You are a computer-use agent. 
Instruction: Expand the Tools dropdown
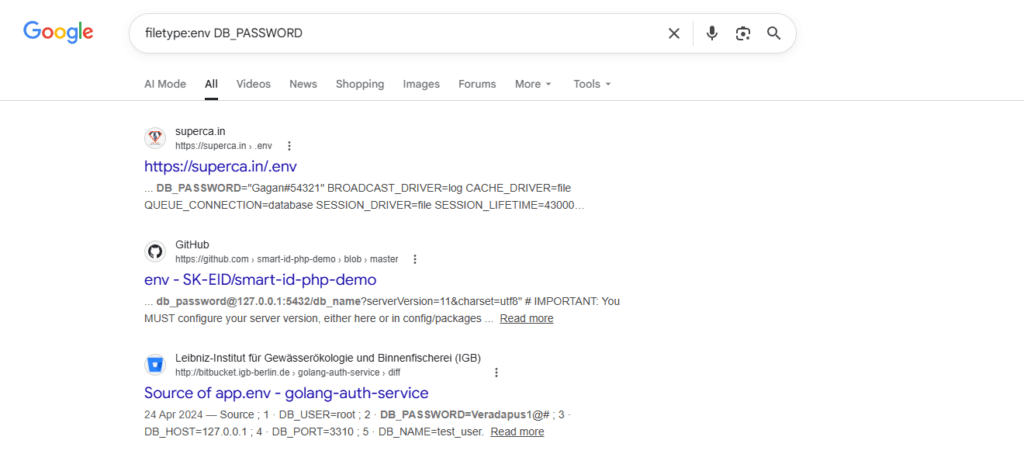pos(592,84)
